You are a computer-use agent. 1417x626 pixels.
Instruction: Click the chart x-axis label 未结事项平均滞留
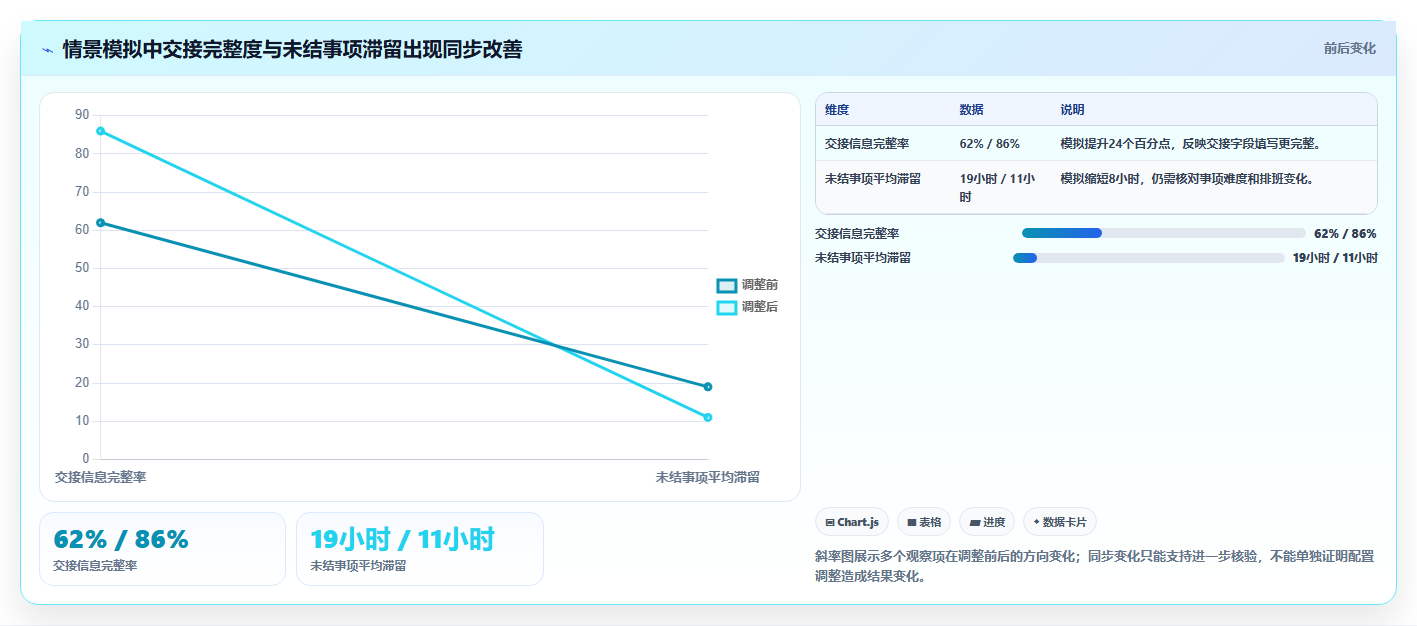coord(708,478)
